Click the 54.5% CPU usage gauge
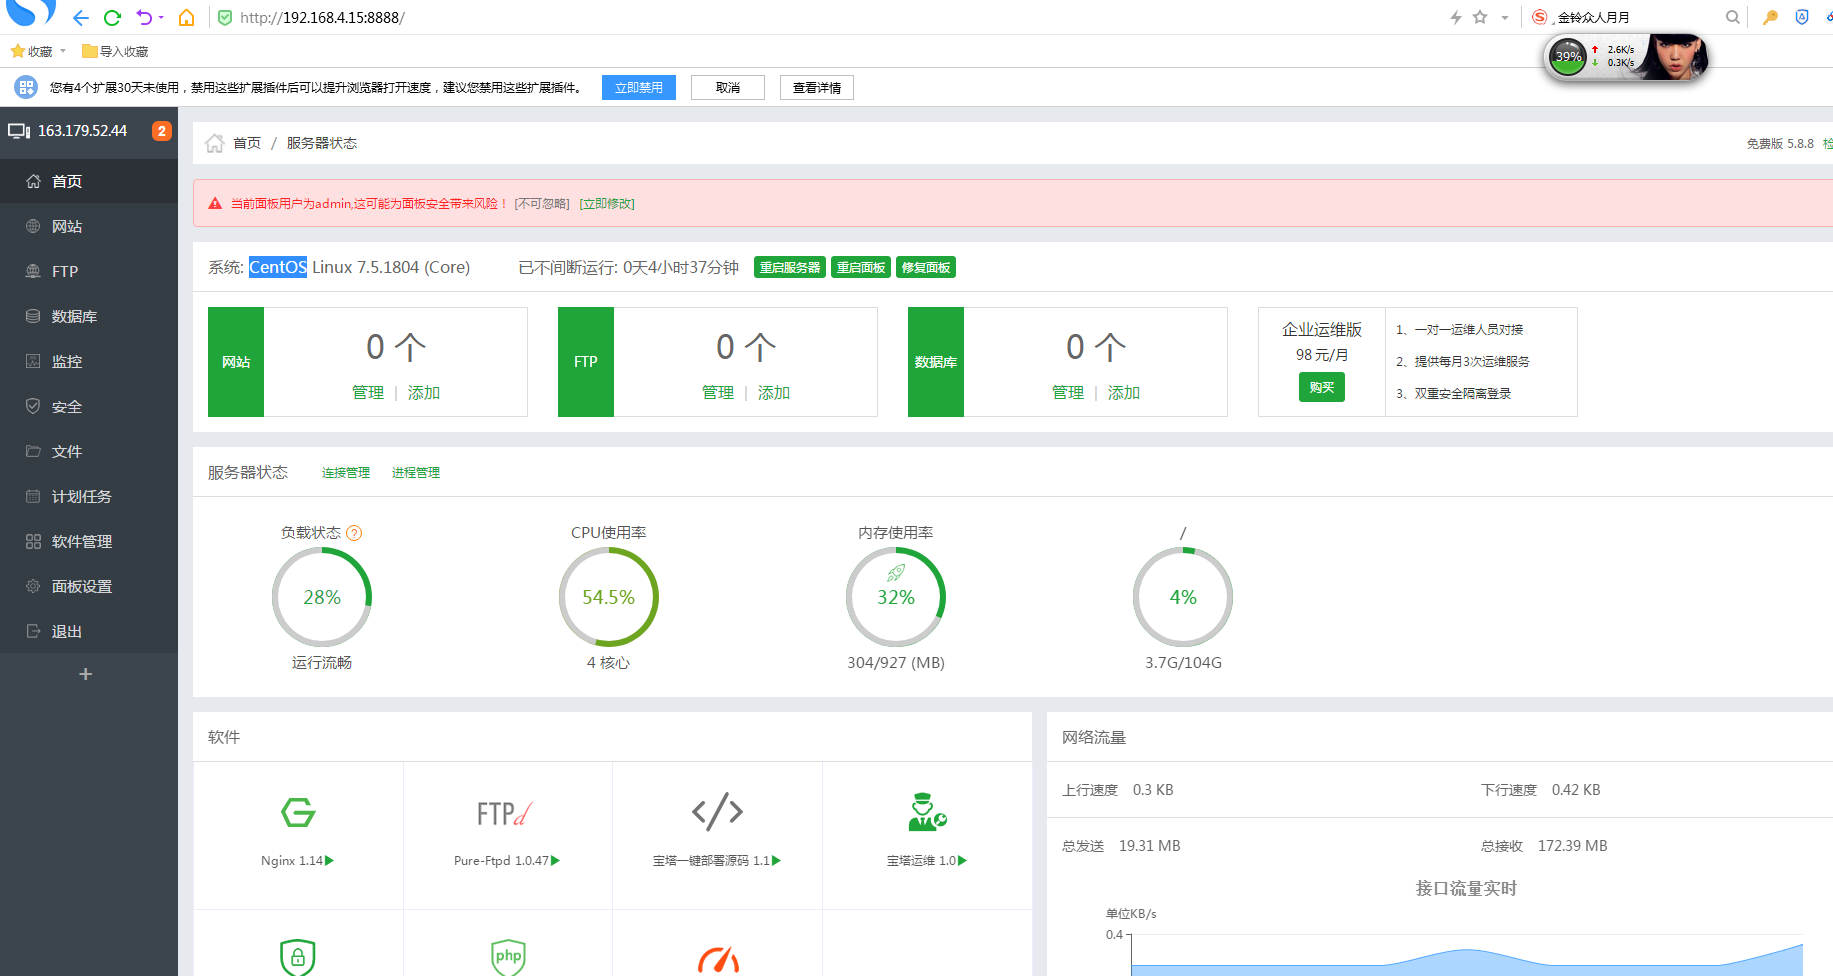This screenshot has height=976, width=1833. pos(609,597)
